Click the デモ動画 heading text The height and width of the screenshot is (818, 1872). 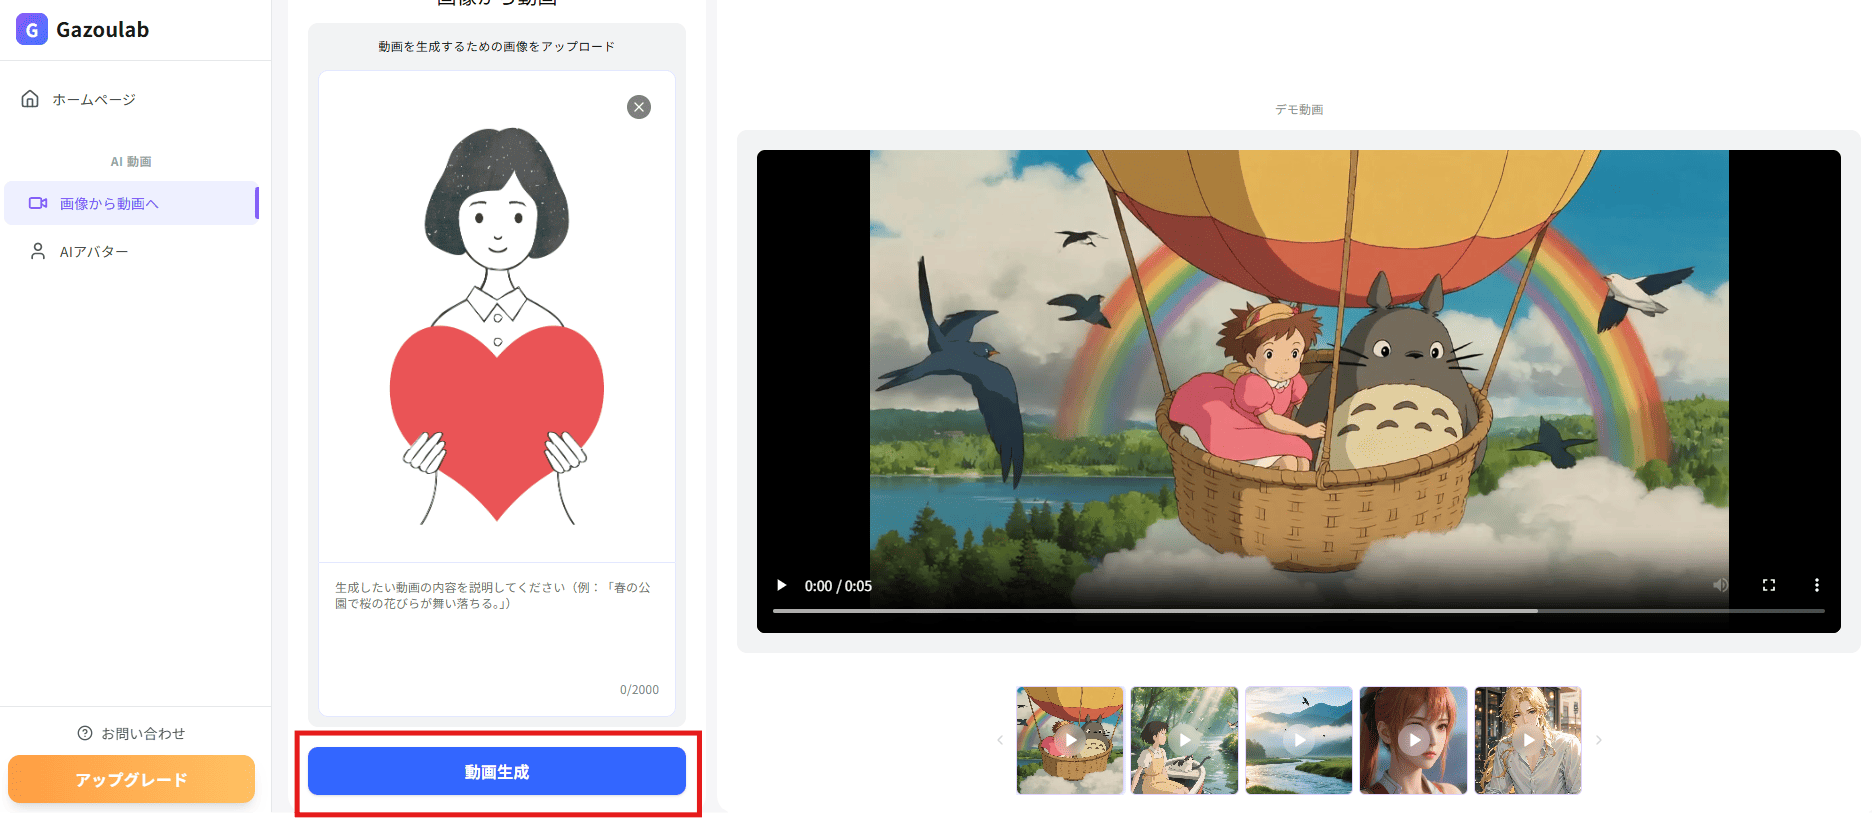[1299, 109]
